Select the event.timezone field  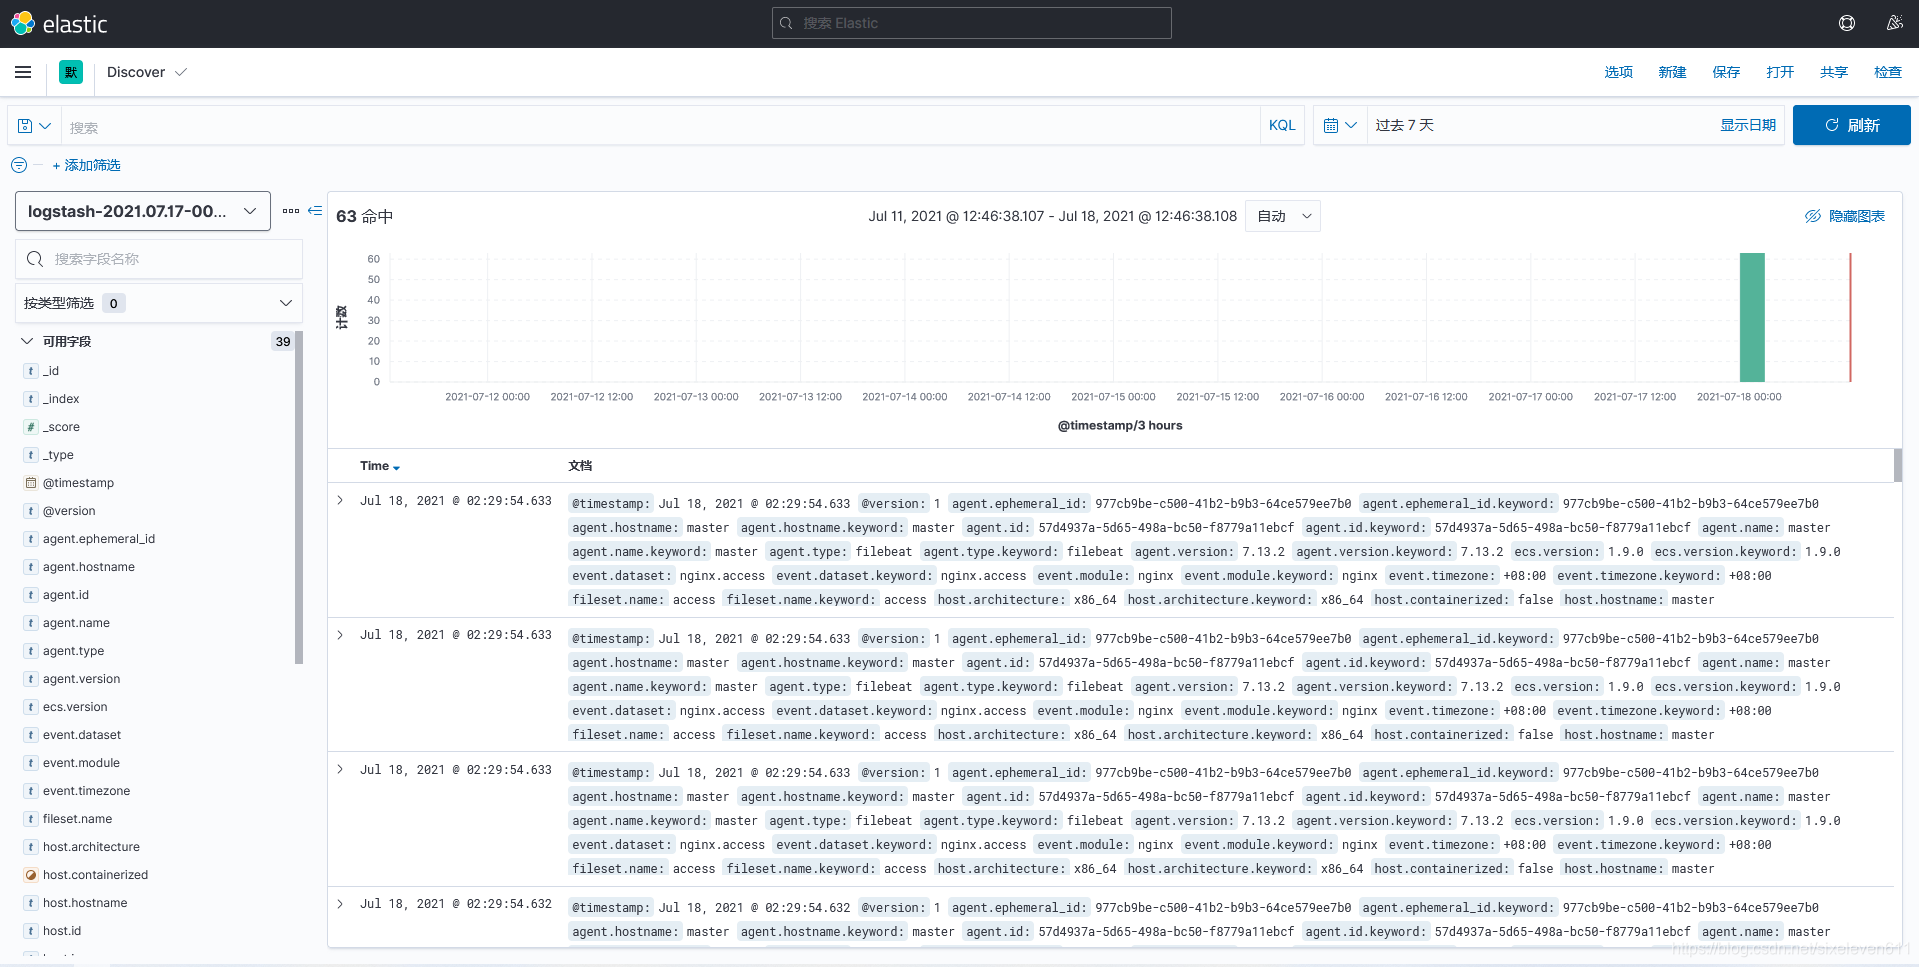click(86, 791)
